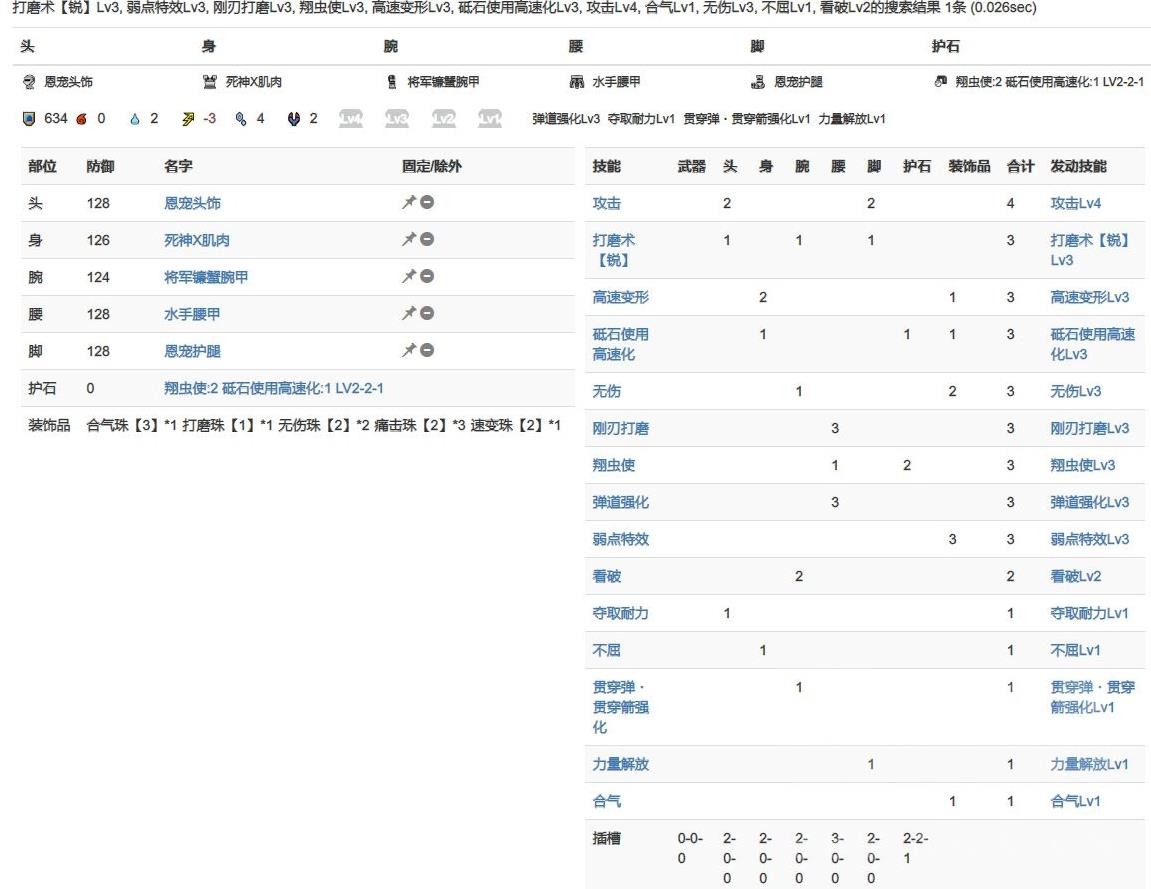Image resolution: width=1151 pixels, height=889 pixels.
Task: Click the Lv1 slot badge icon
Action: (x=490, y=119)
